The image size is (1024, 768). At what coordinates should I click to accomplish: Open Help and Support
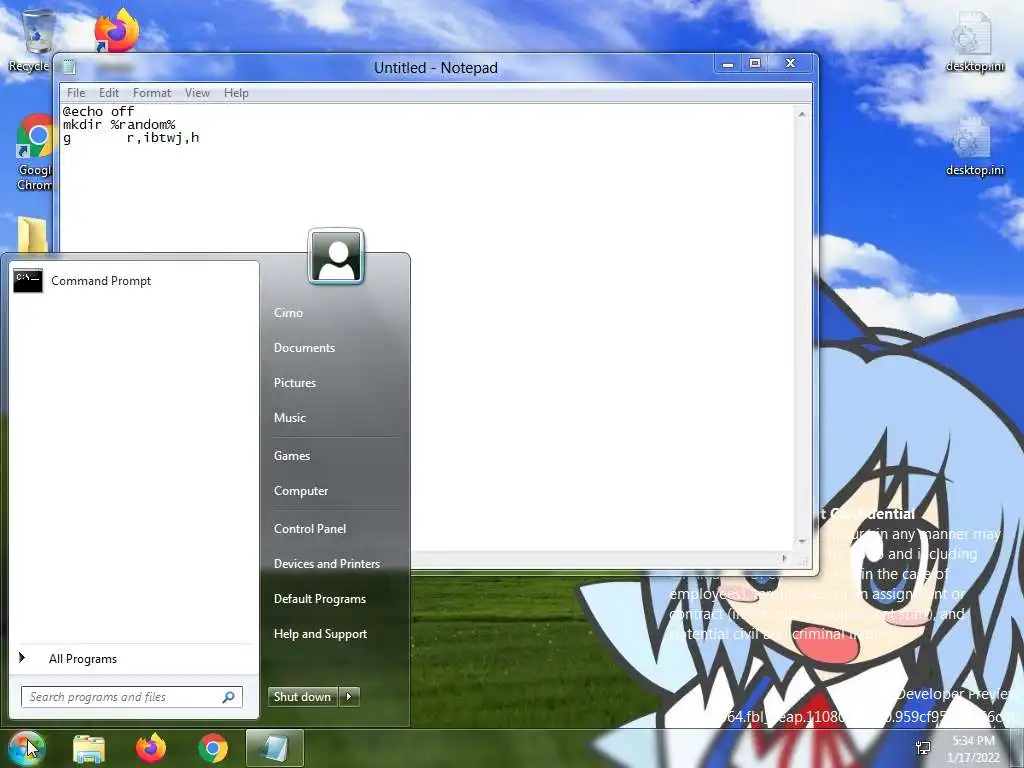(320, 634)
